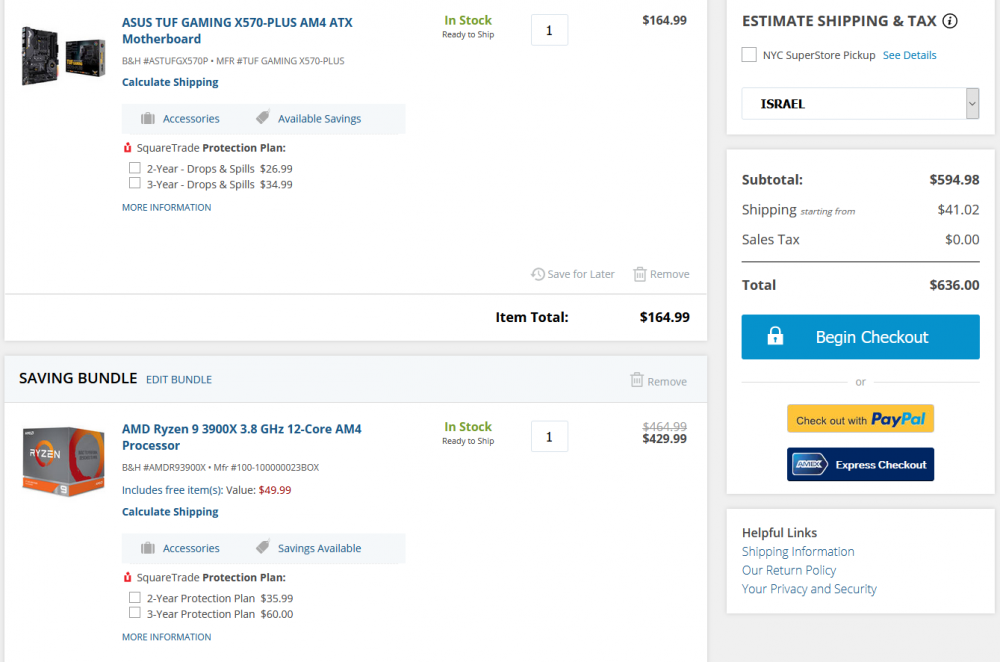Open Our Return Policy link
The height and width of the screenshot is (662, 1000).
[x=789, y=570]
